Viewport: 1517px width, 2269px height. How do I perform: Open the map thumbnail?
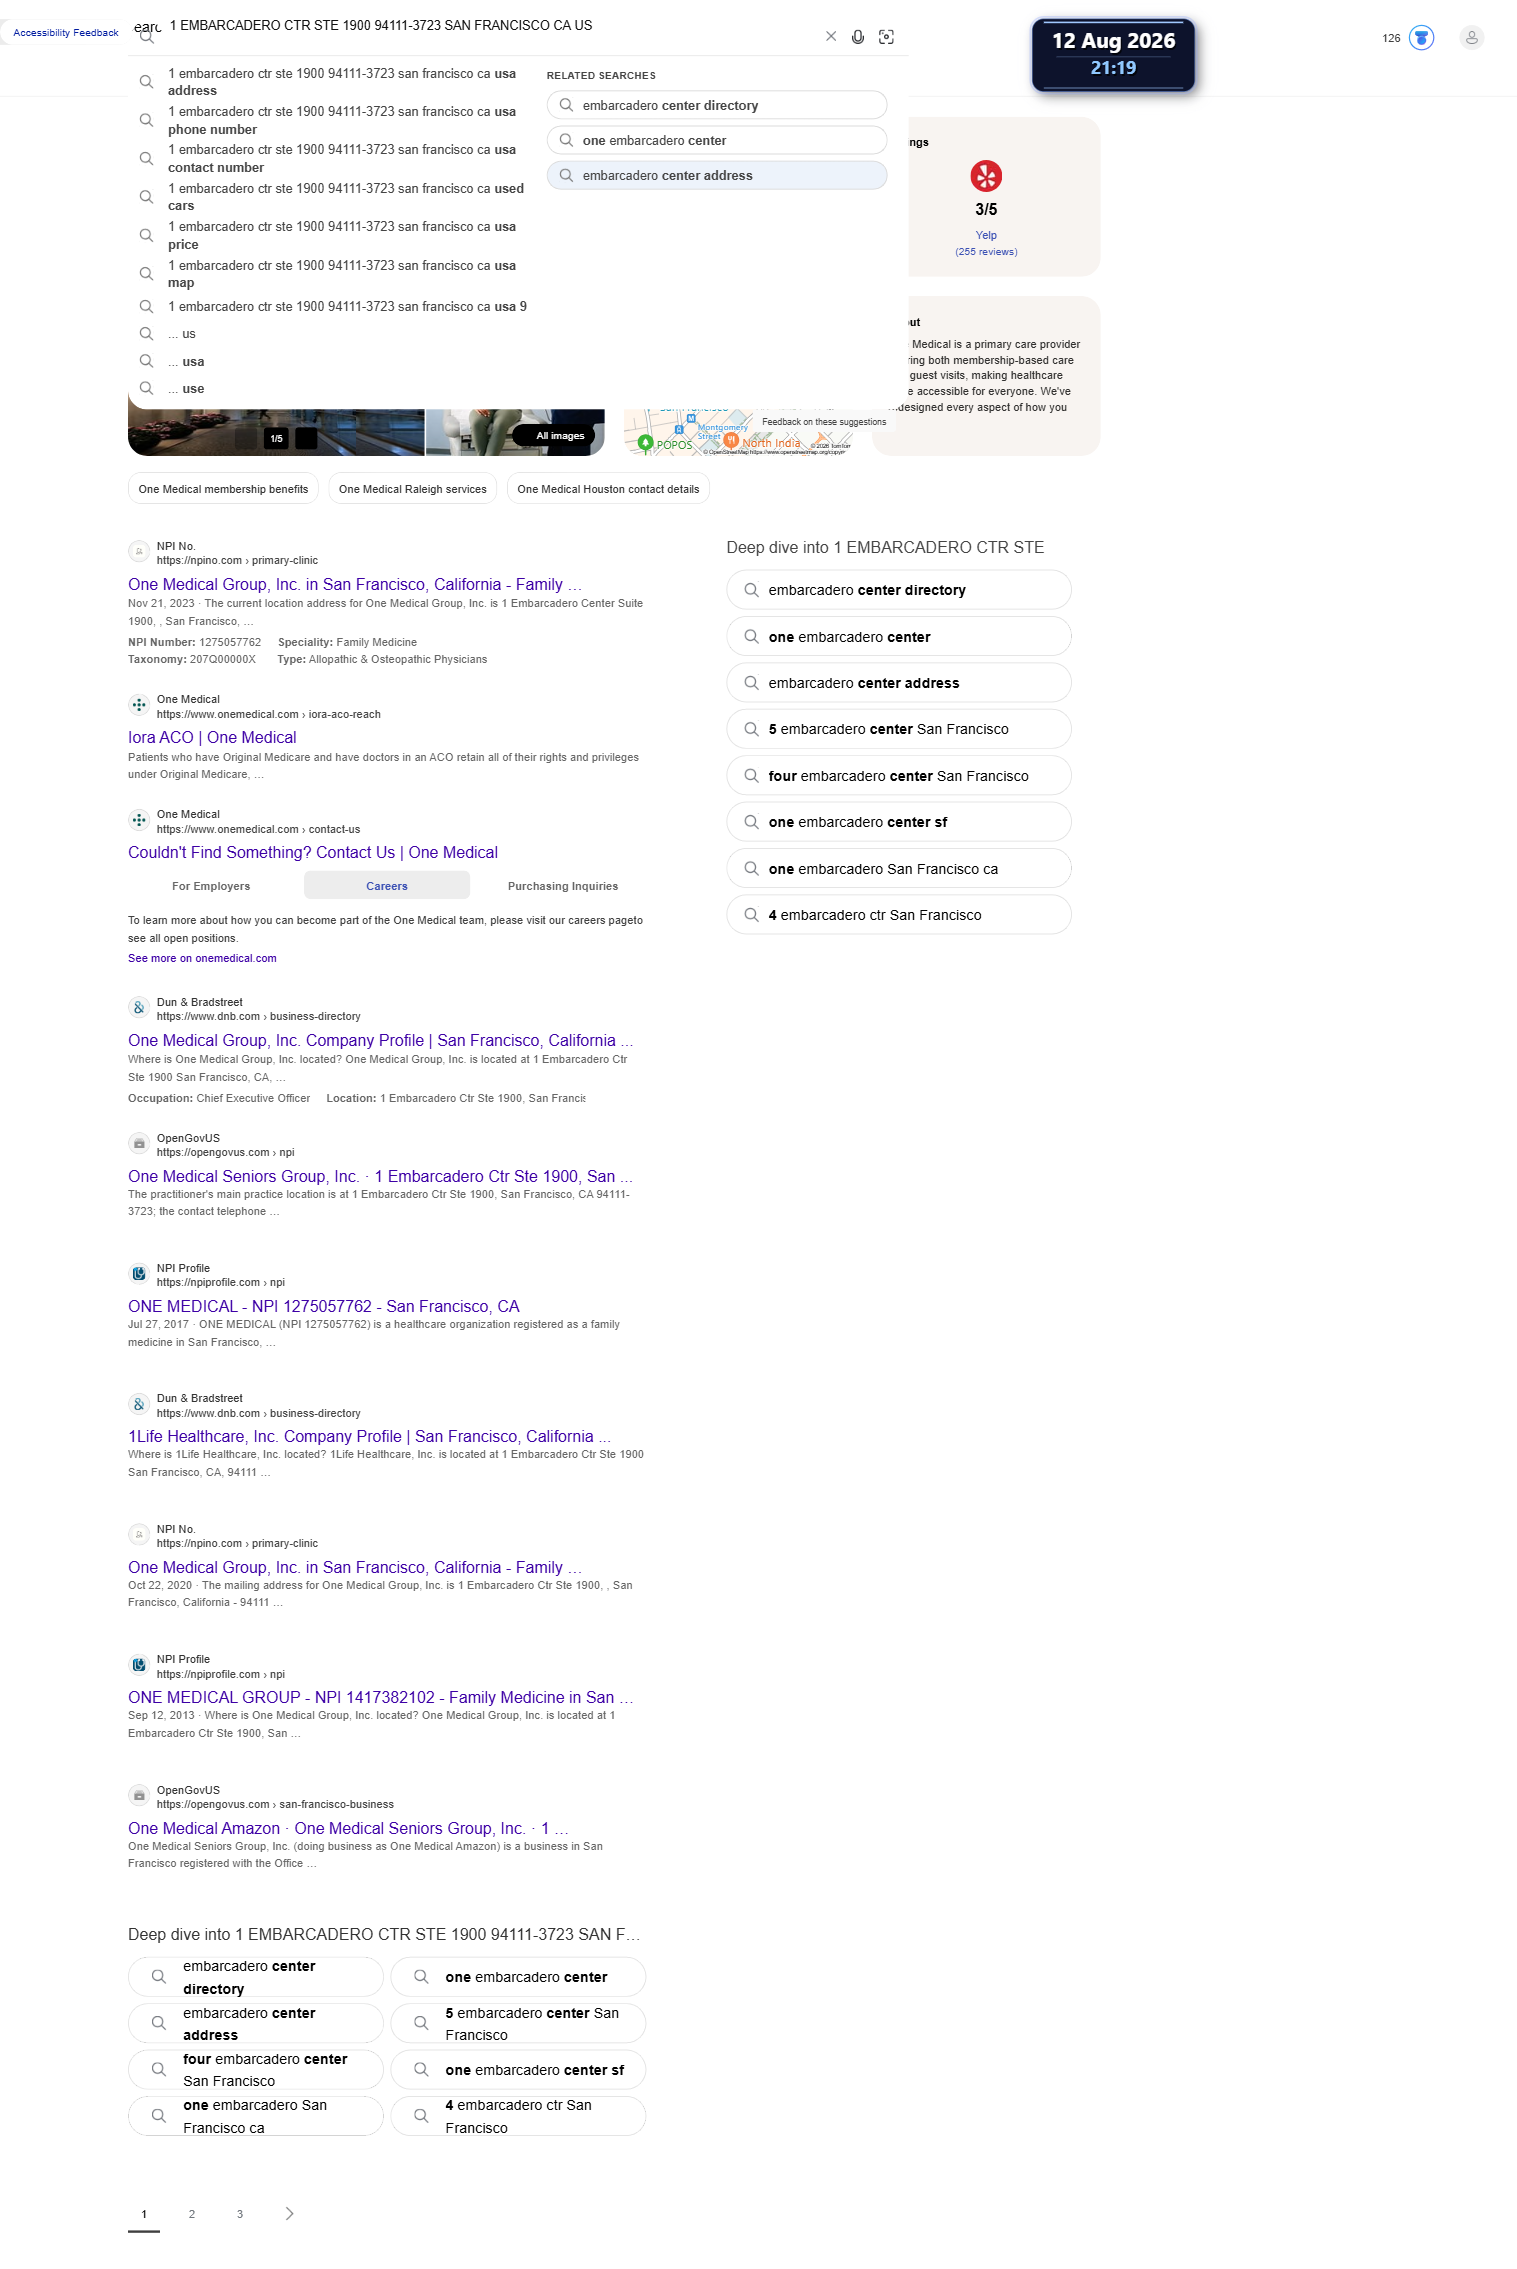click(738, 433)
